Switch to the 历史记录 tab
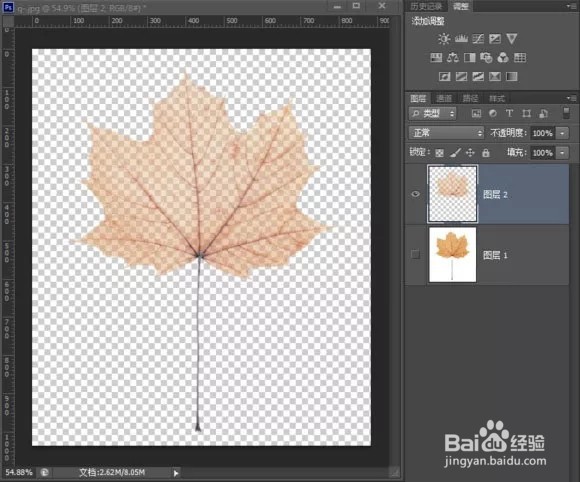 426,6
